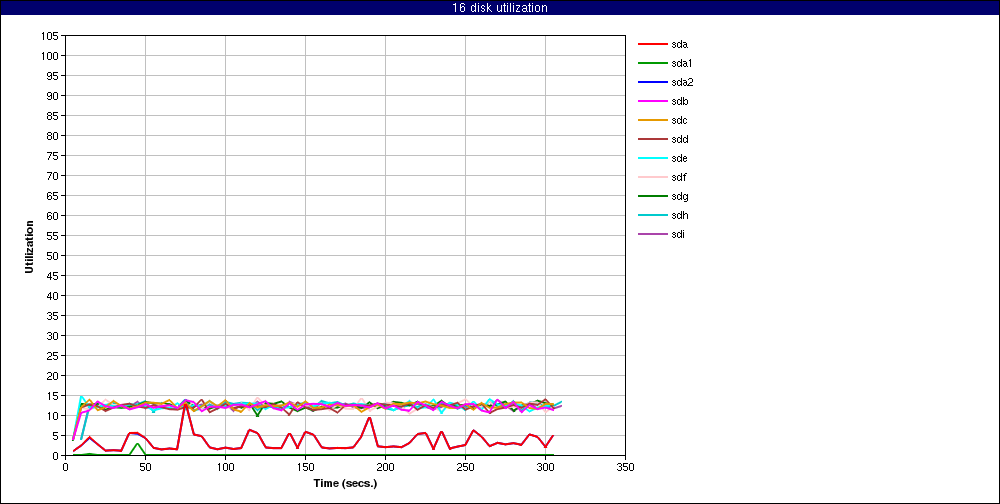Click the "Time (secs.)" x-axis title
Viewport: 1000px width, 504px height.
tap(345, 483)
